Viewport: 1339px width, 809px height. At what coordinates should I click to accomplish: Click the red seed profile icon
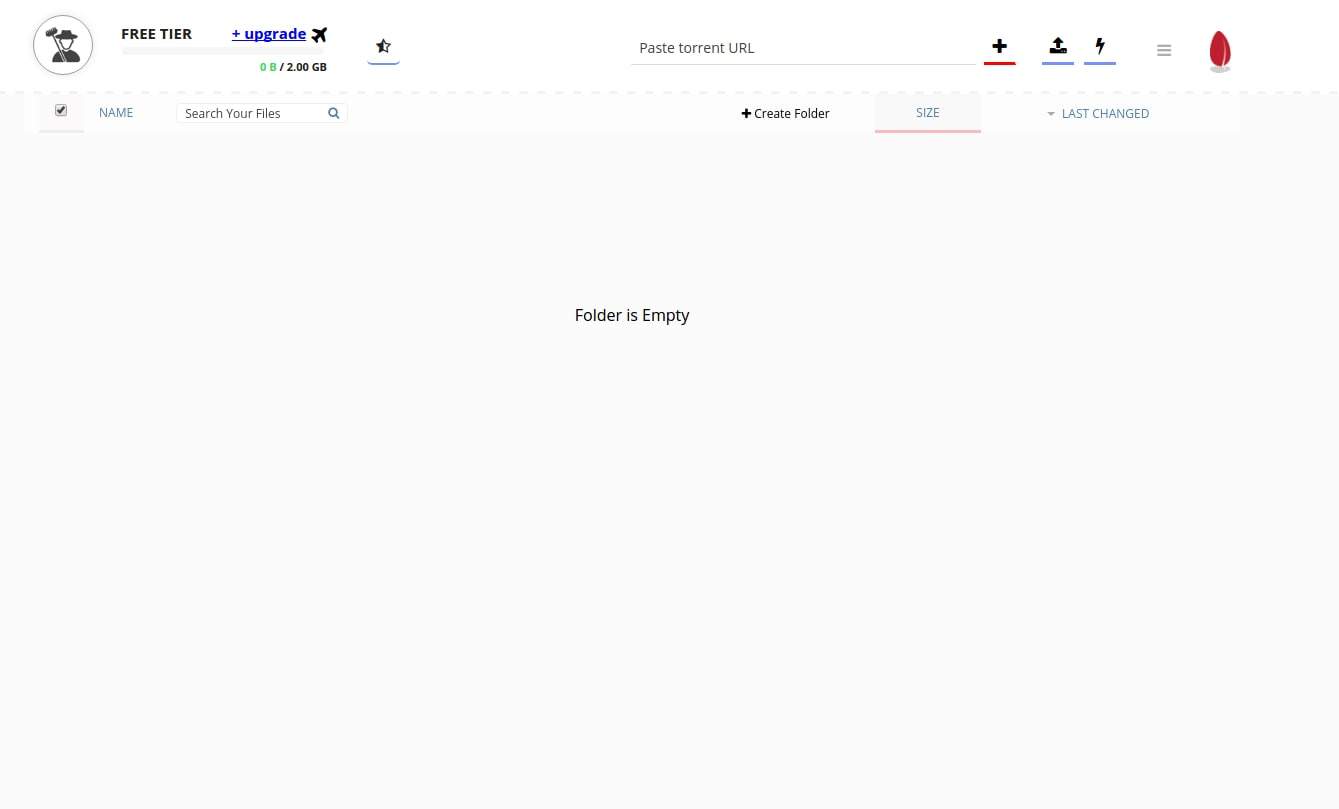1220,51
